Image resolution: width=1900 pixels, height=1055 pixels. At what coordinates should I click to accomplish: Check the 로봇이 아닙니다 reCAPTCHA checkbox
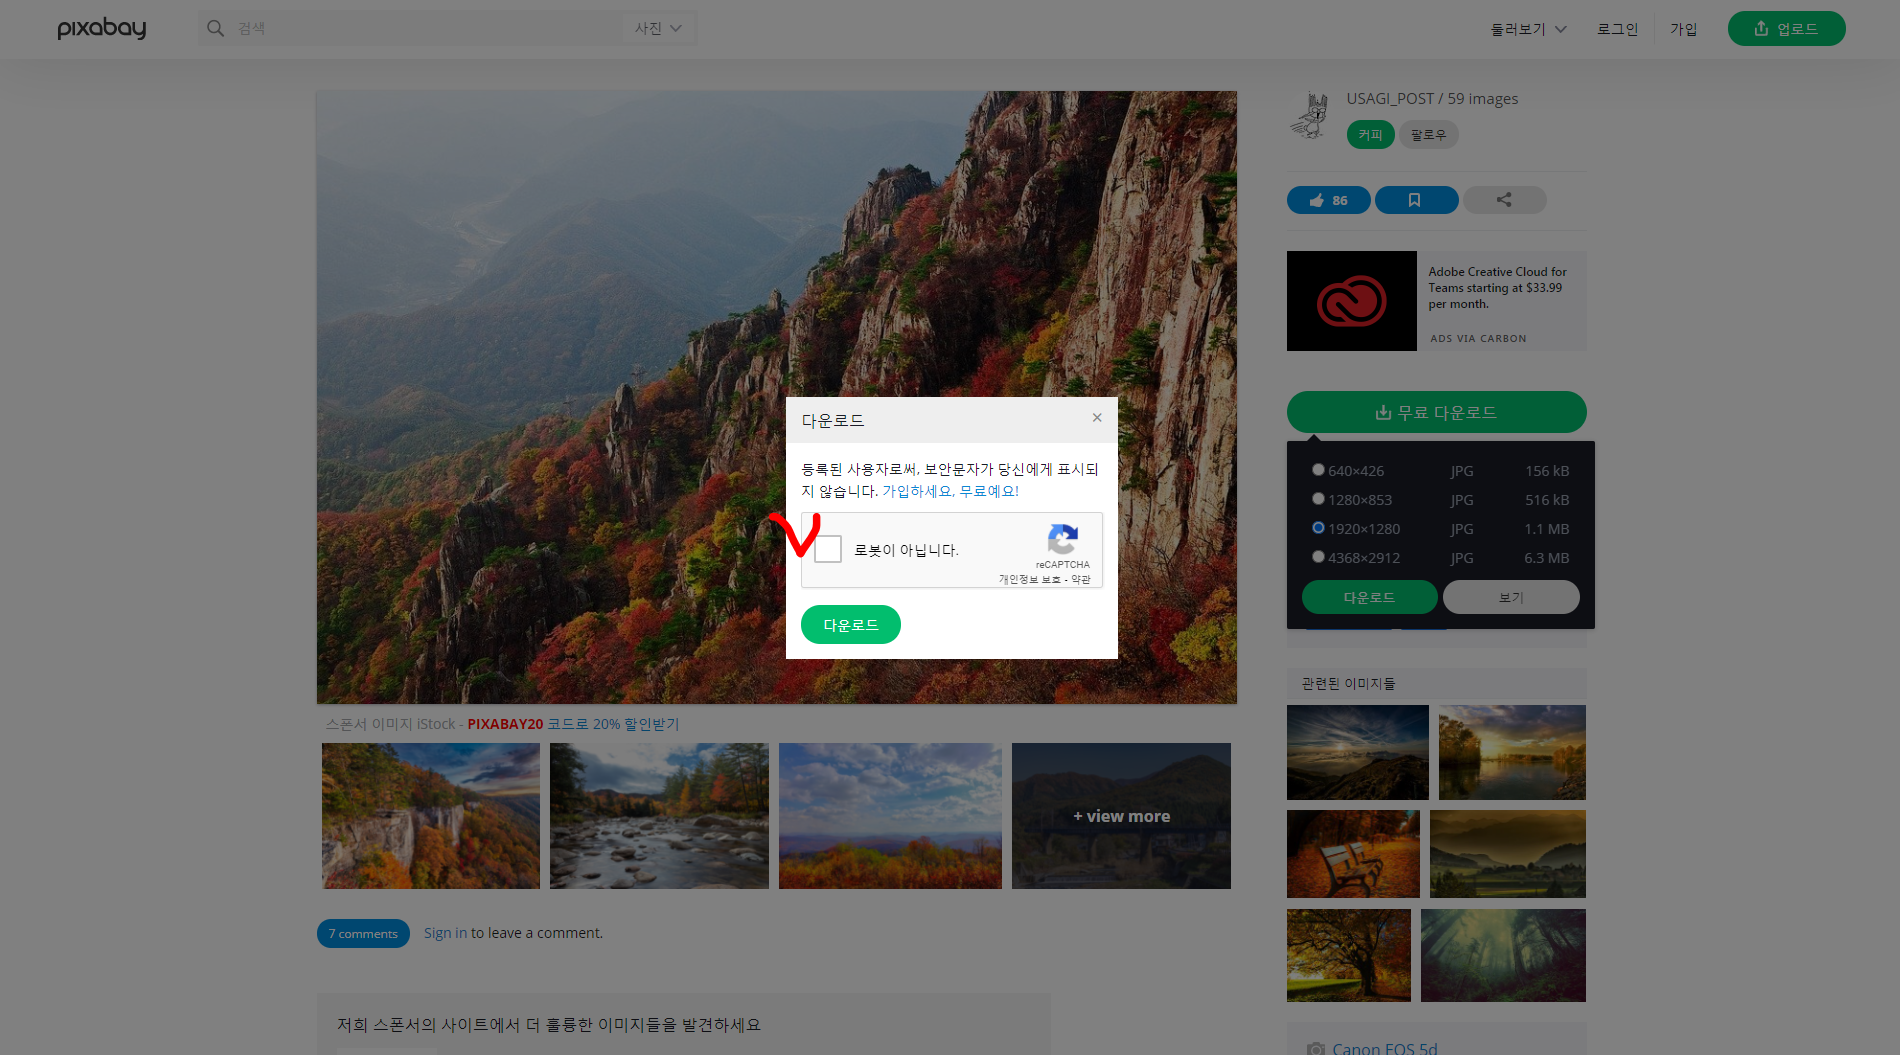(x=828, y=549)
